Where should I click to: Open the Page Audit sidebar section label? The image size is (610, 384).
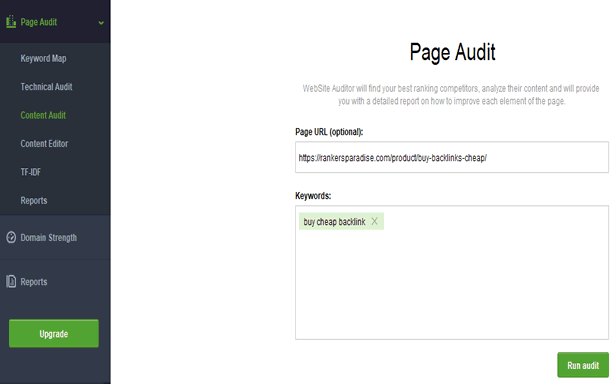pos(39,22)
